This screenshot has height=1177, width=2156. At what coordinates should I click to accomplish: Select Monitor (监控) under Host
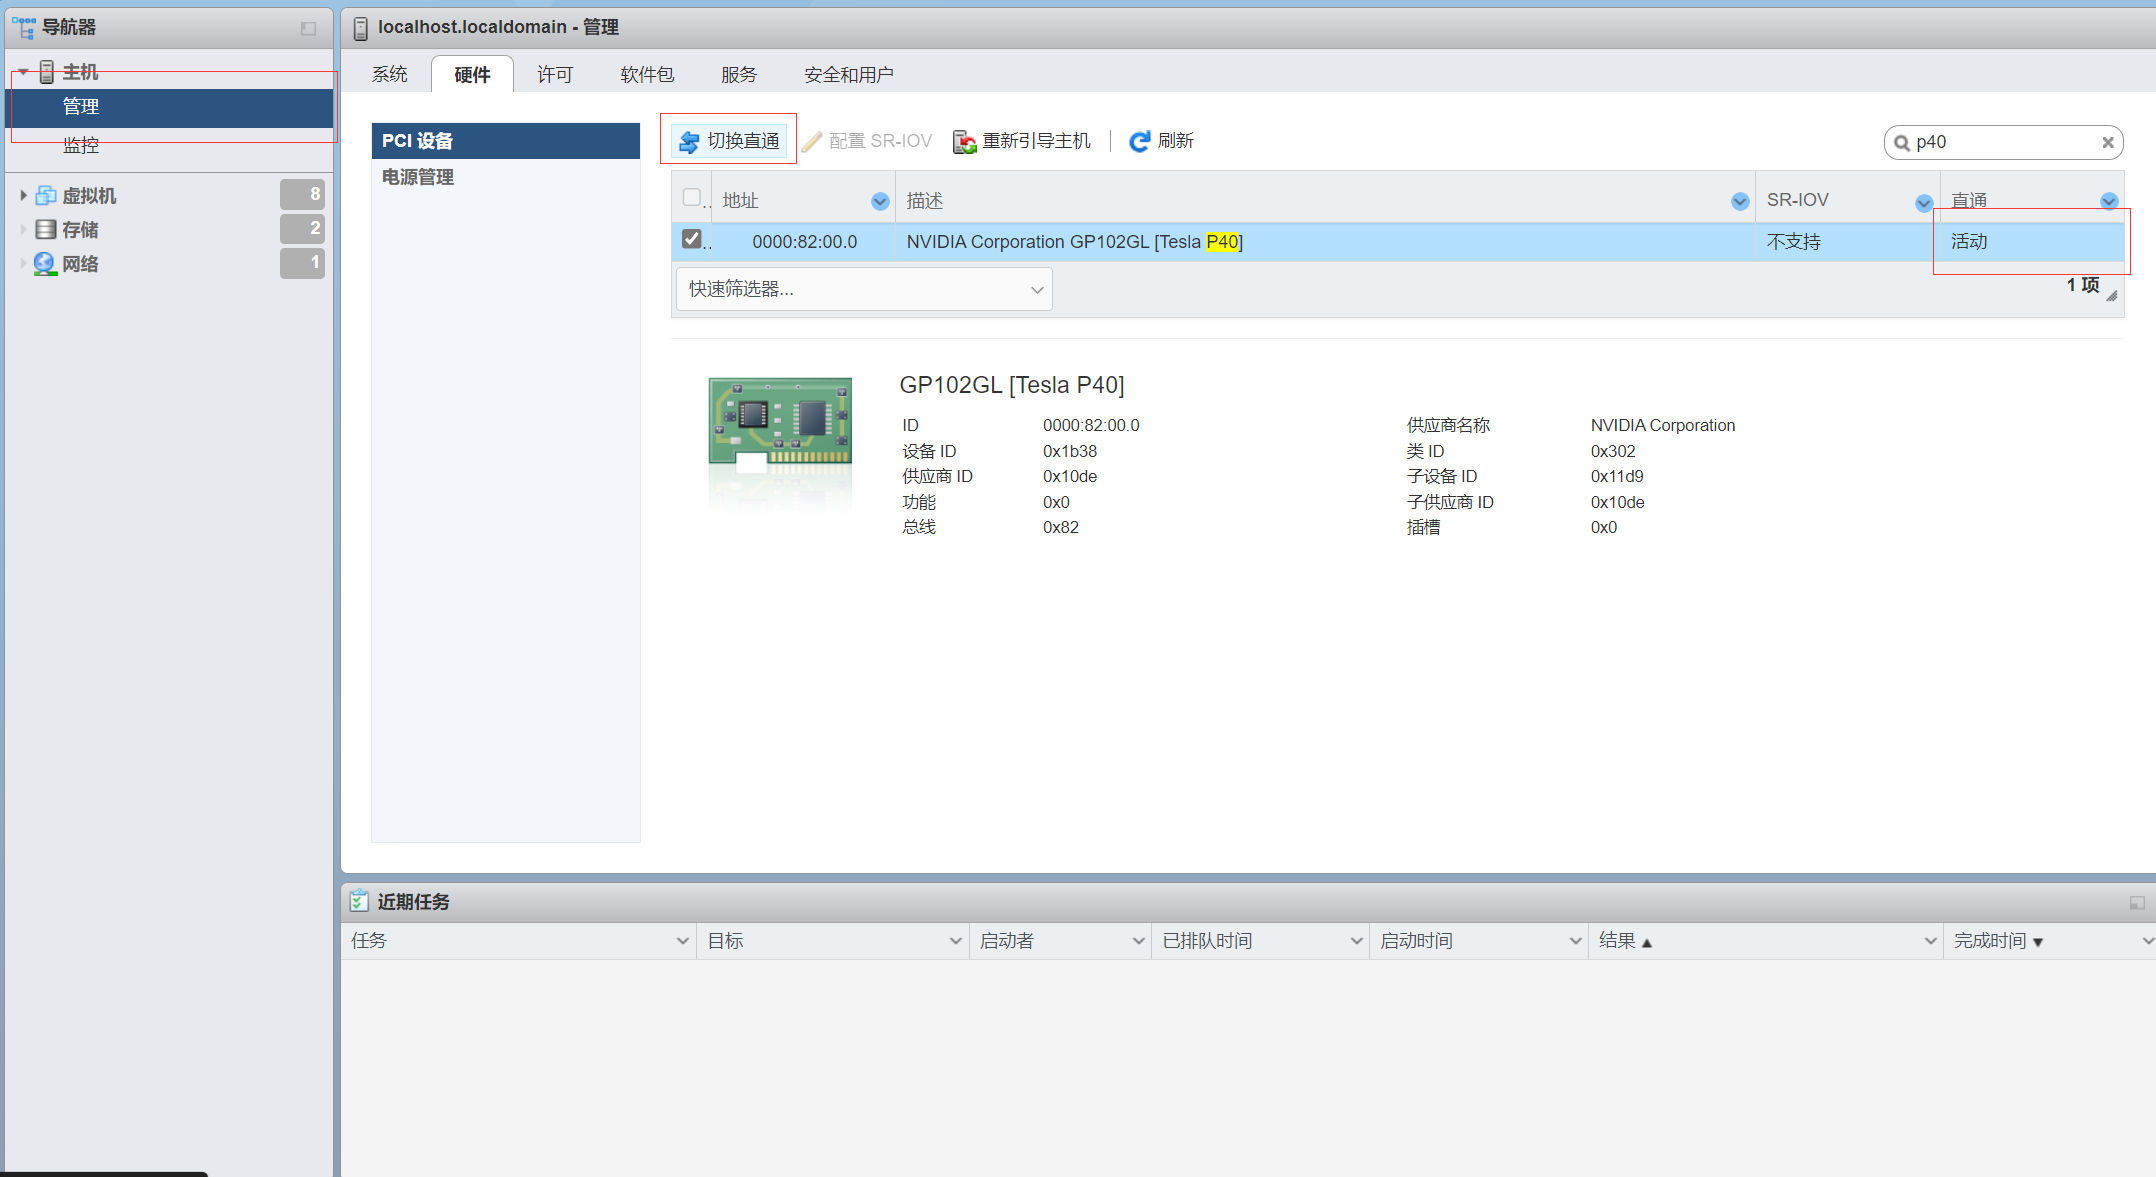[x=81, y=146]
